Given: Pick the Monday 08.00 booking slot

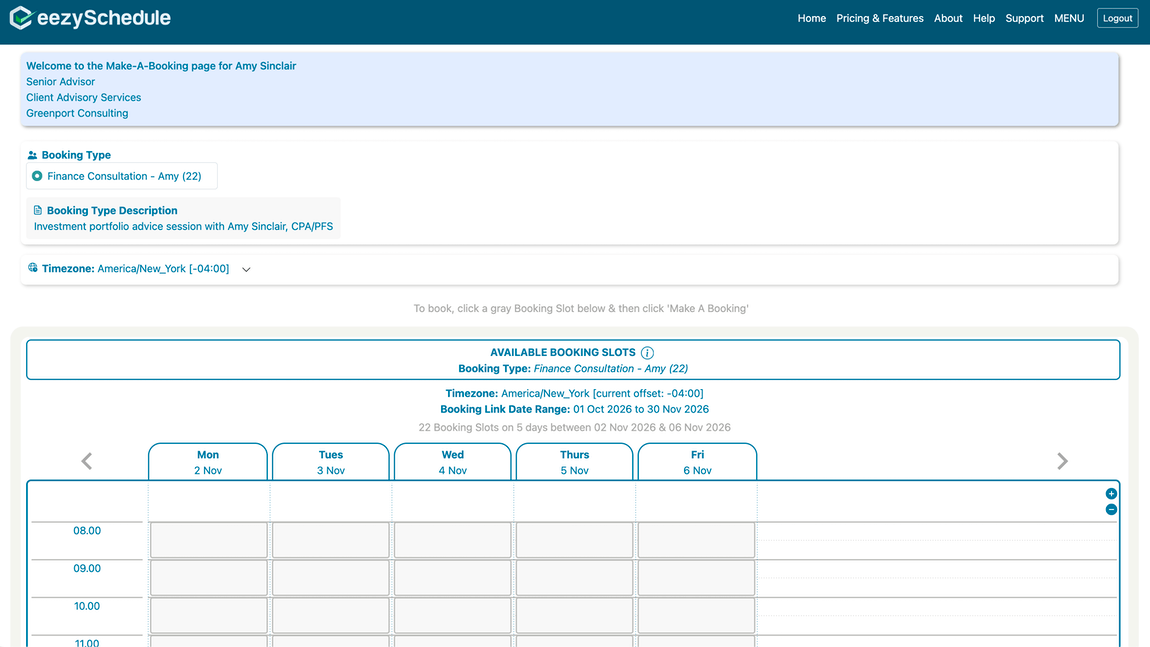Looking at the screenshot, I should tap(209, 540).
